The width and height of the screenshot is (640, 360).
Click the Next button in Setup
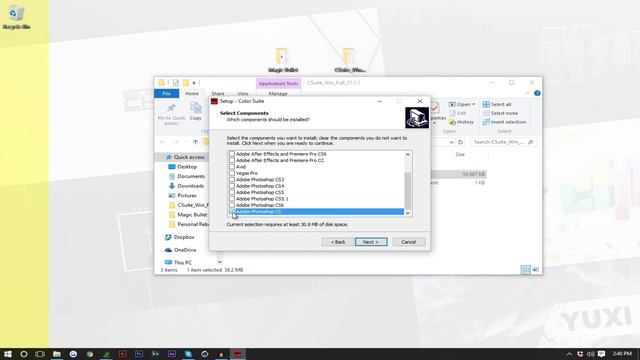pyautogui.click(x=371, y=242)
